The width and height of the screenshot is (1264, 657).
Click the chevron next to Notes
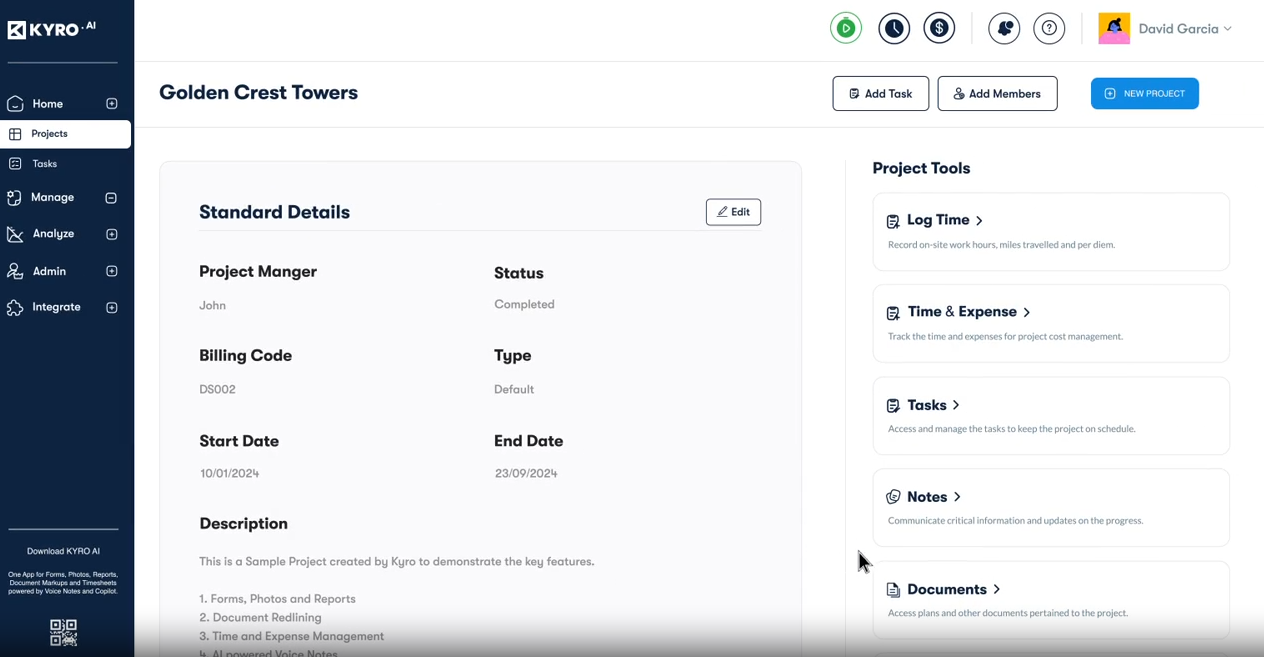click(957, 497)
